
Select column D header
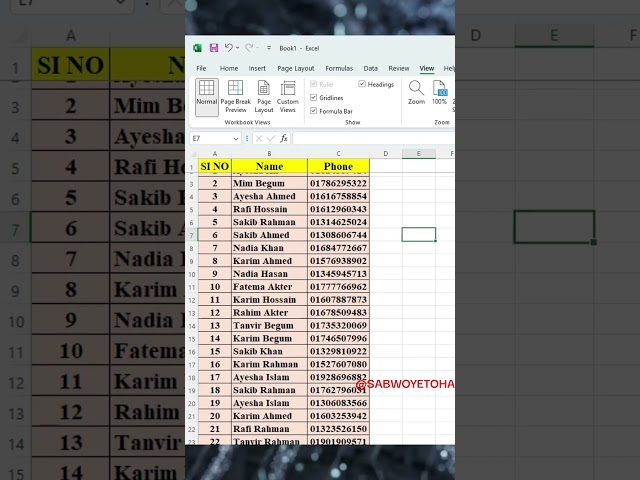coord(386,154)
